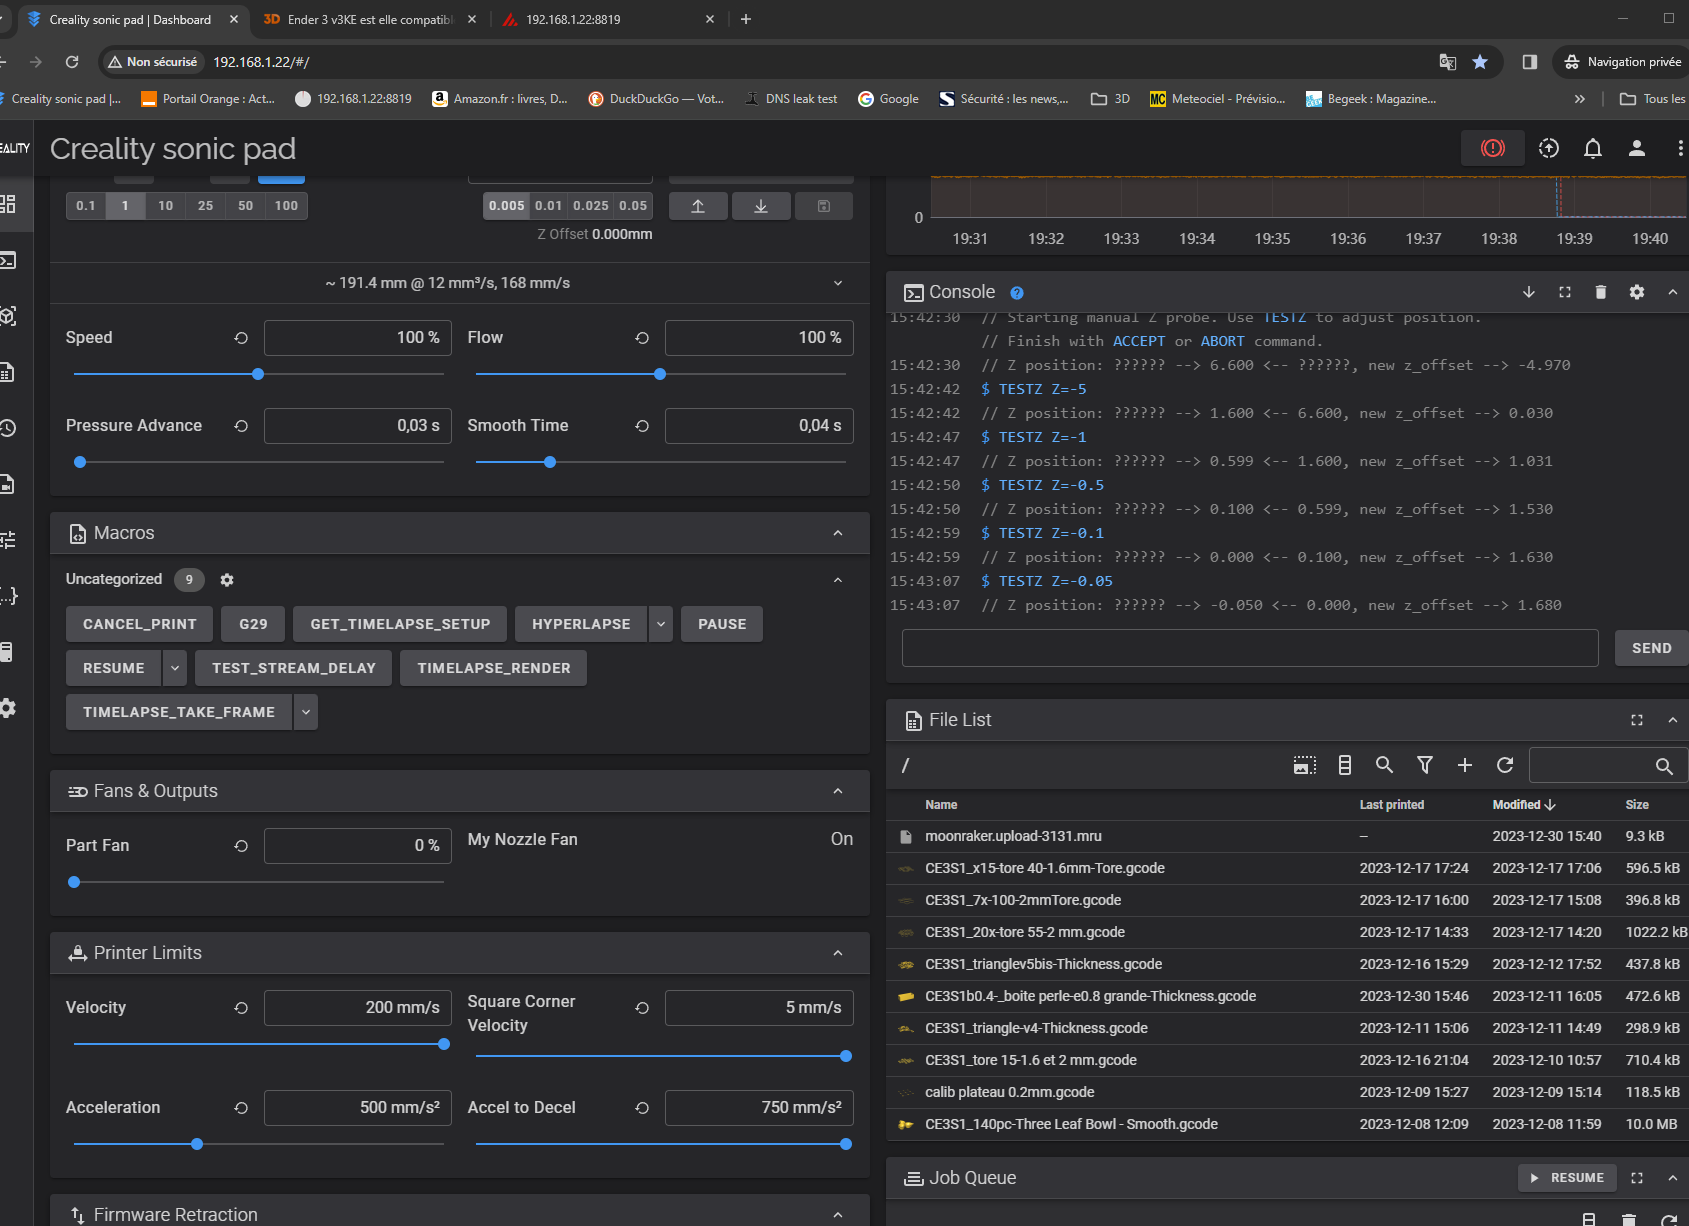This screenshot has width=1689, height=1226.
Task: Run the TIMELAPSE_RENDER macro
Action: pyautogui.click(x=493, y=668)
